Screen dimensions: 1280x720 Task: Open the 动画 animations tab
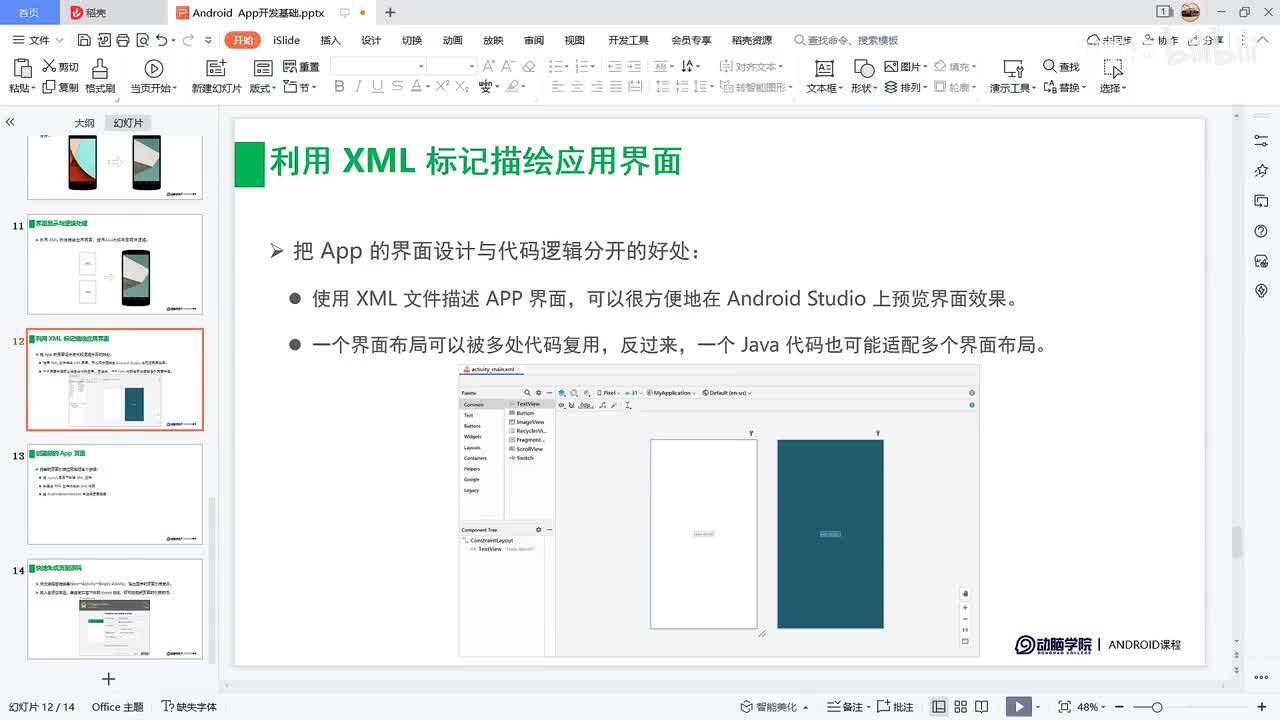point(453,40)
